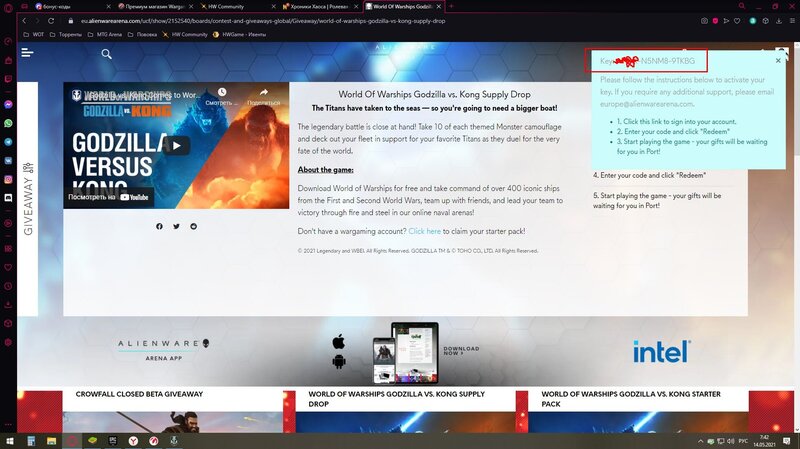Open Twitch panel in the Opera sidebar
This screenshot has width=800, height=449.
coord(8,79)
